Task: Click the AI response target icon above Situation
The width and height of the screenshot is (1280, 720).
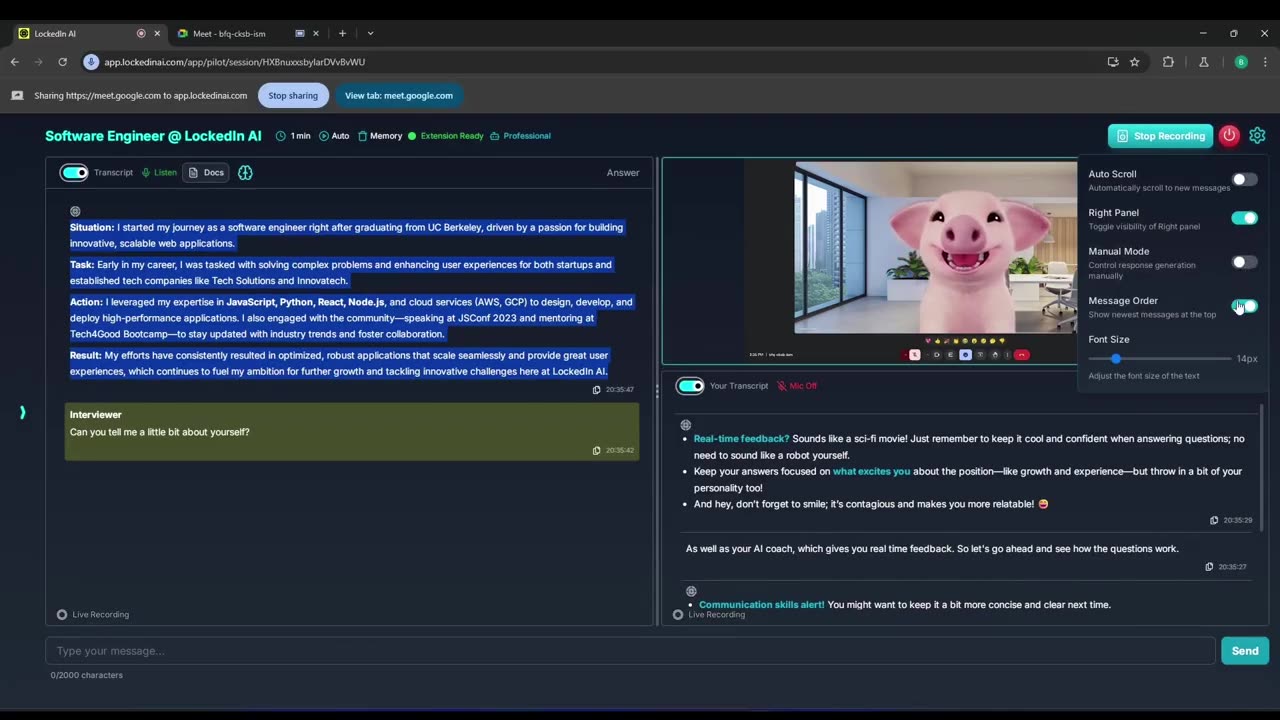Action: [75, 211]
